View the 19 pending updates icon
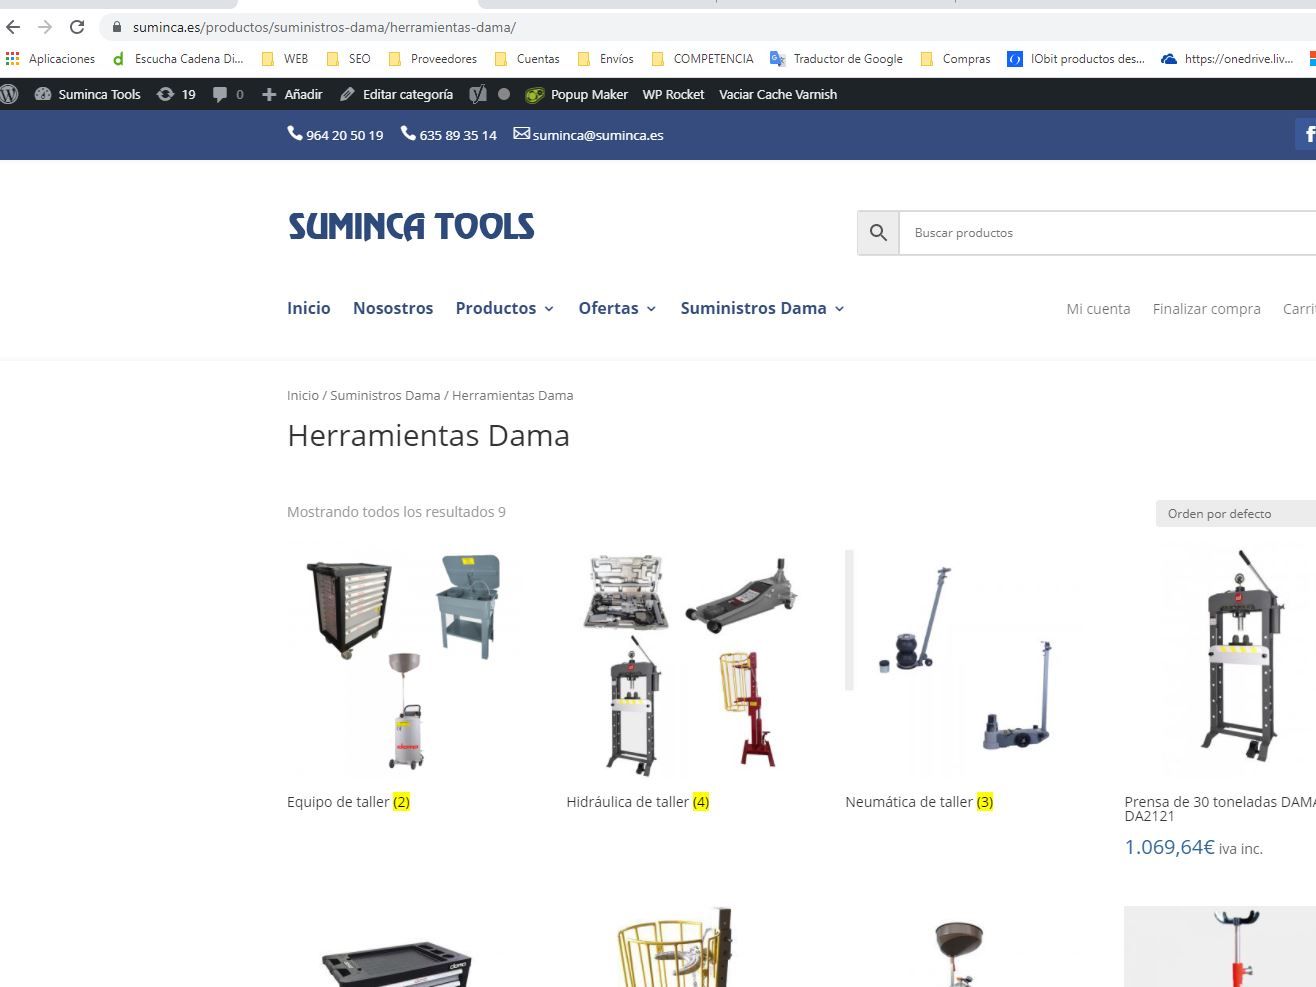Screen dimensions: 1316x987 tap(176, 94)
